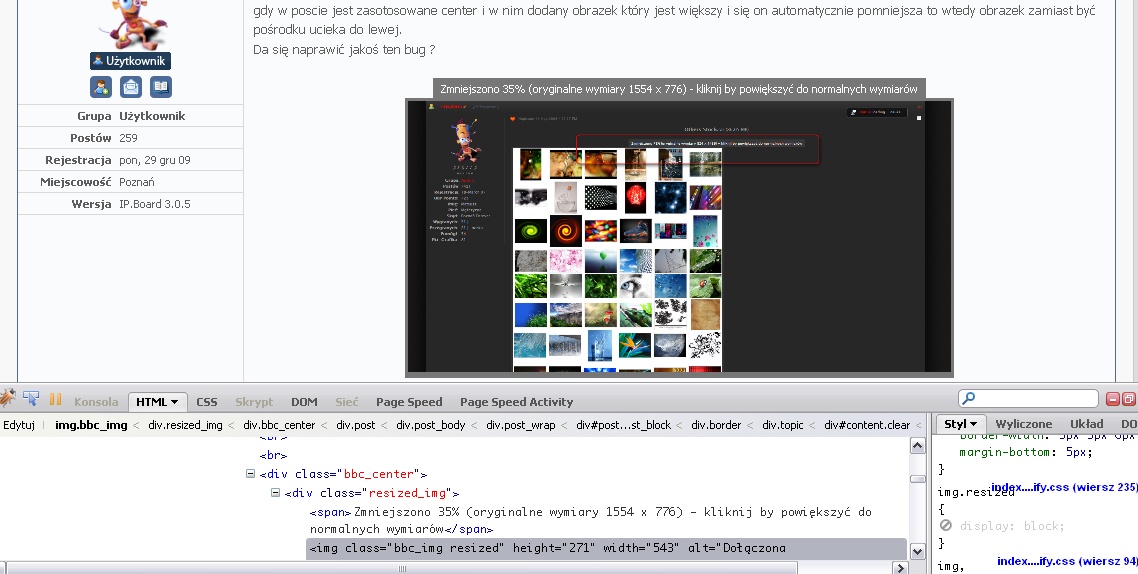Click the HTML panel scroll down arrow
Screen dimensions: 1138x574
[917, 552]
